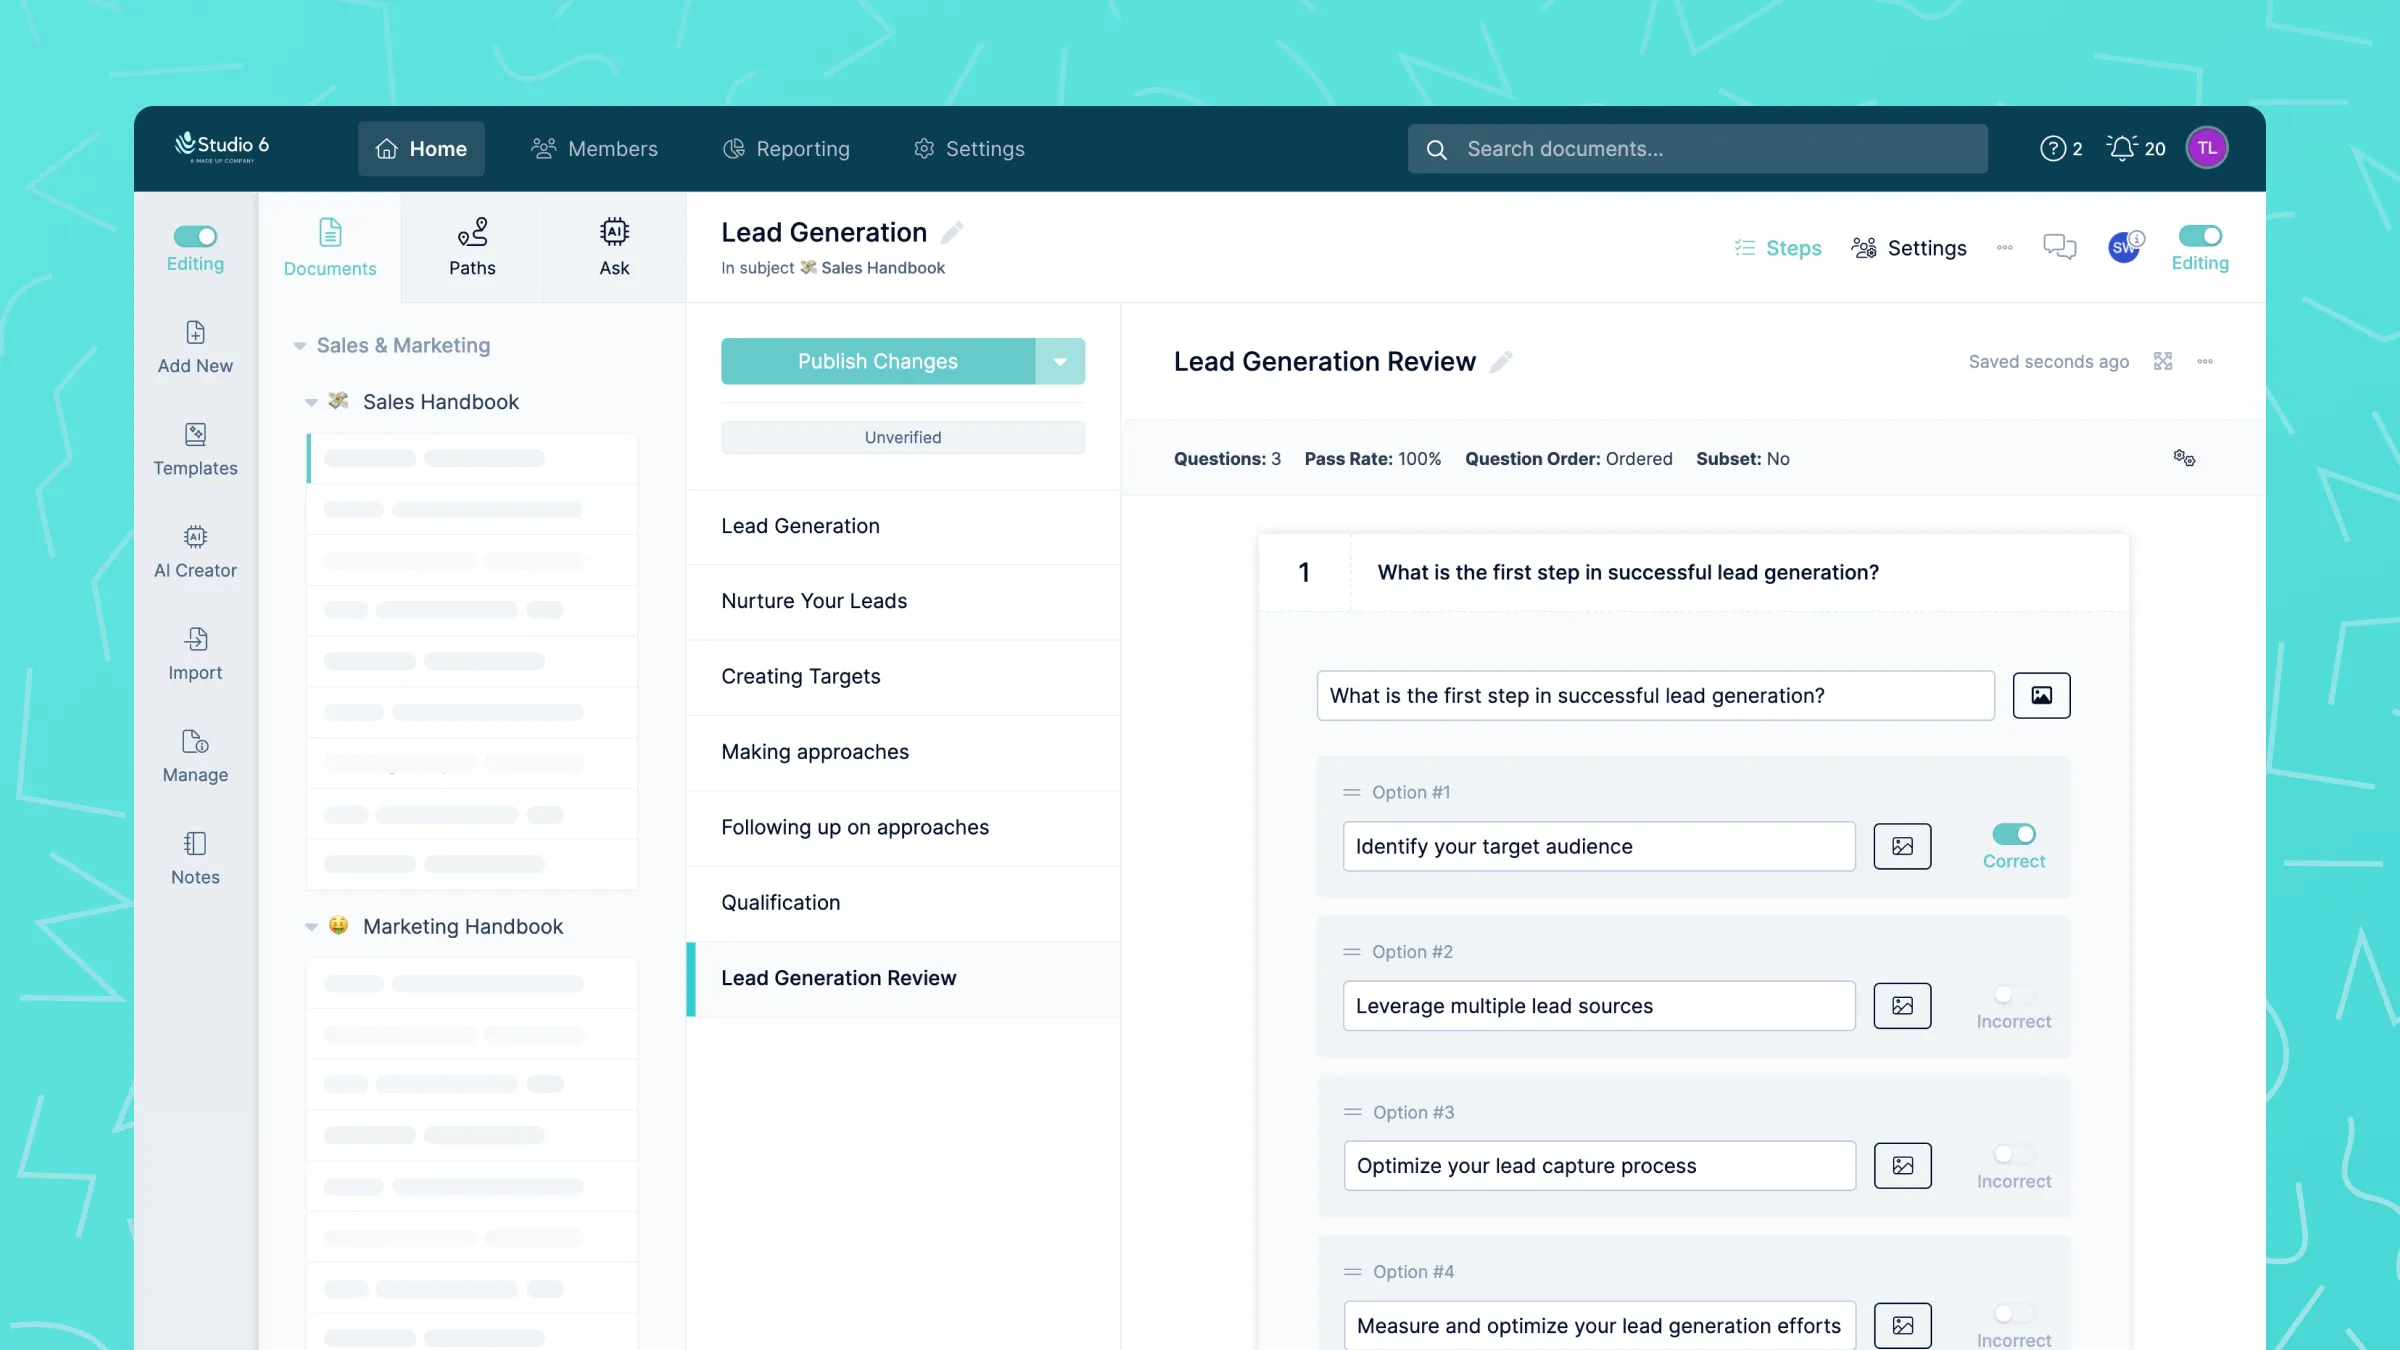The height and width of the screenshot is (1350, 2400).
Task: Open the Reporting menu item
Action: coord(786,148)
